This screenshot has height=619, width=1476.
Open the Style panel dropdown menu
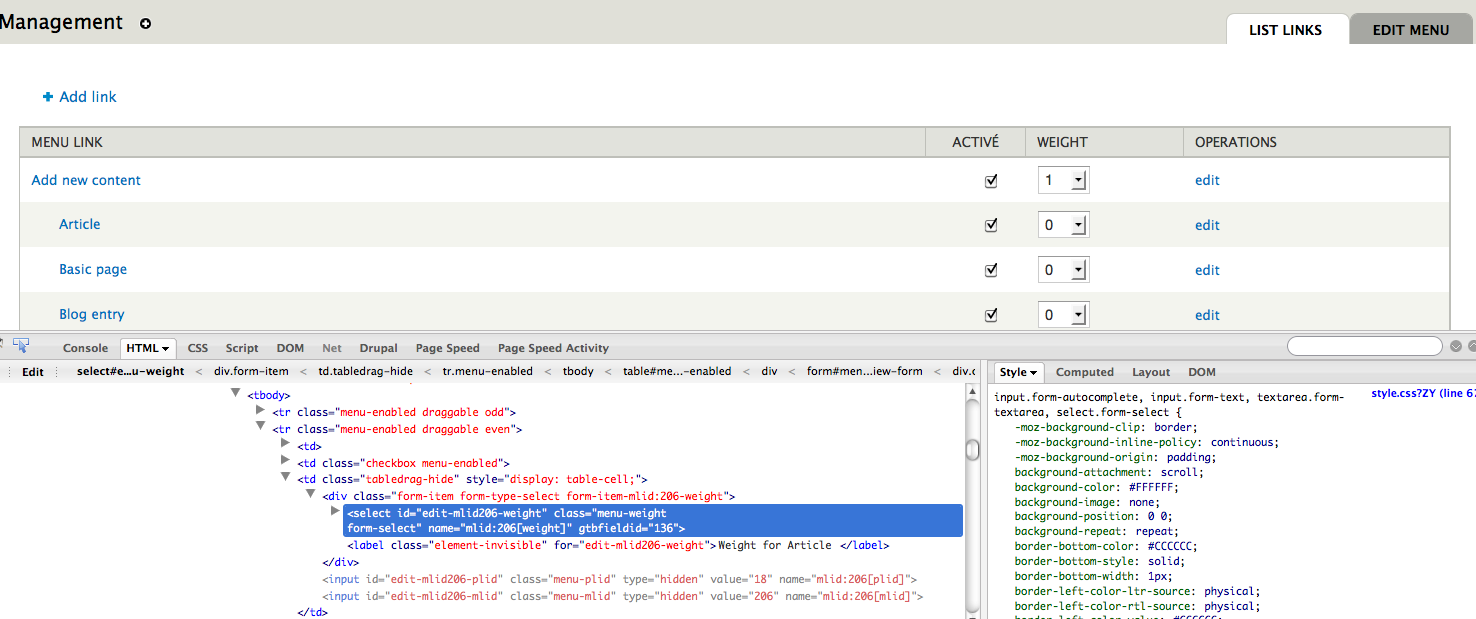(1035, 371)
